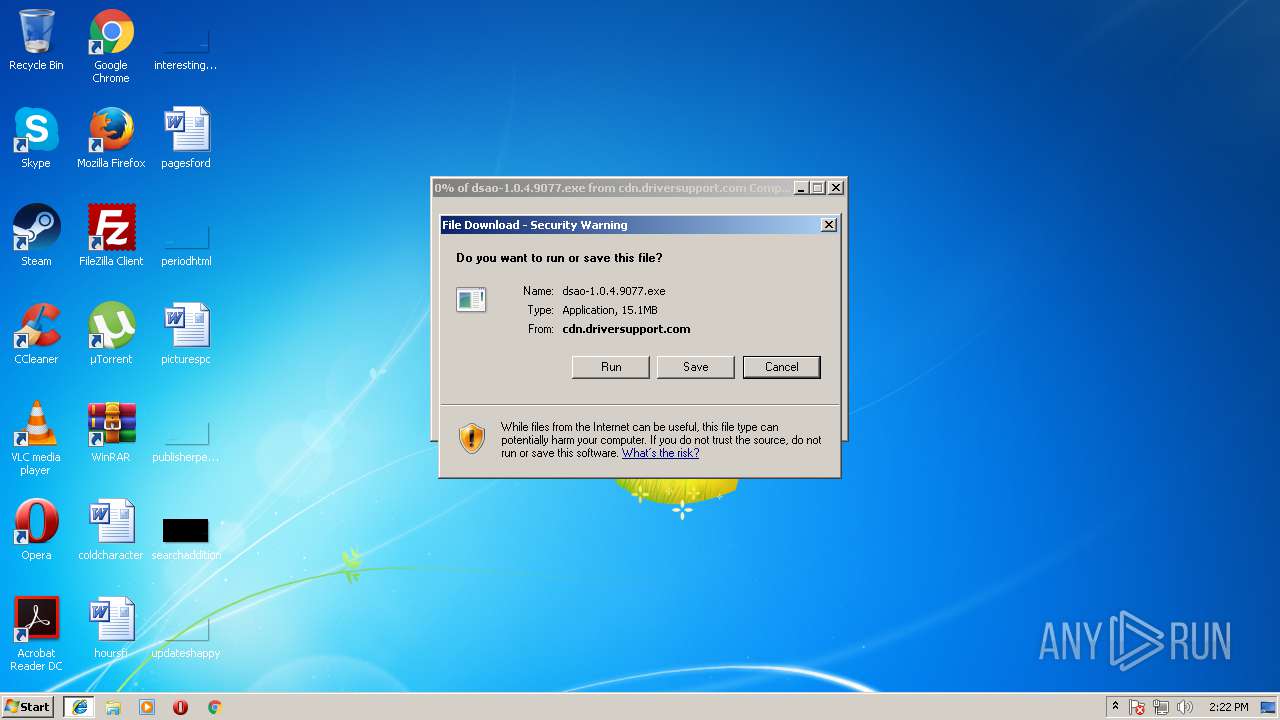This screenshot has width=1280, height=720.
Task: Launch WinRAR from the desktop
Action: tap(111, 432)
